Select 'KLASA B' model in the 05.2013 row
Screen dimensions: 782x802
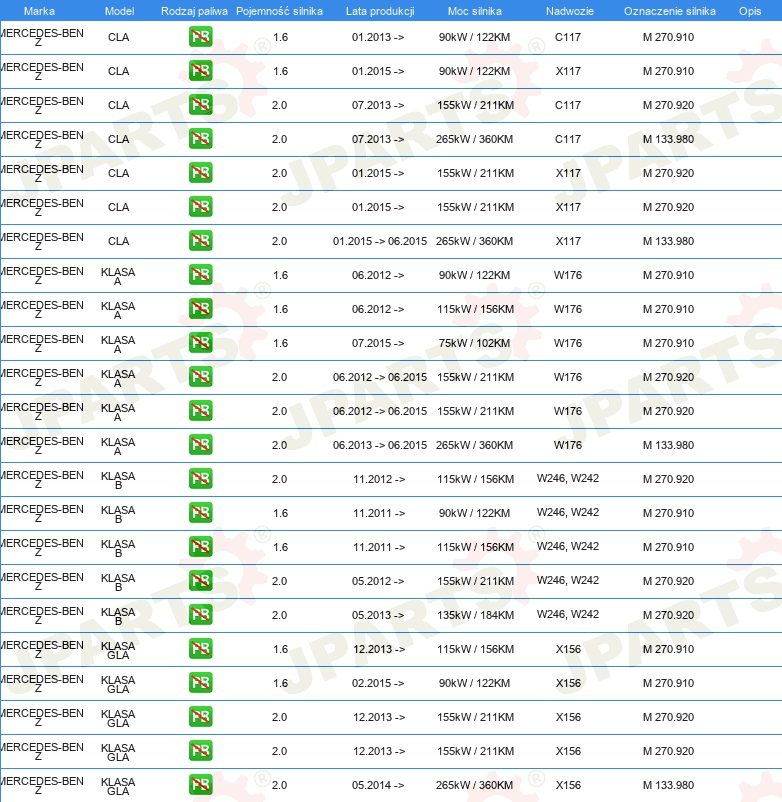point(118,616)
